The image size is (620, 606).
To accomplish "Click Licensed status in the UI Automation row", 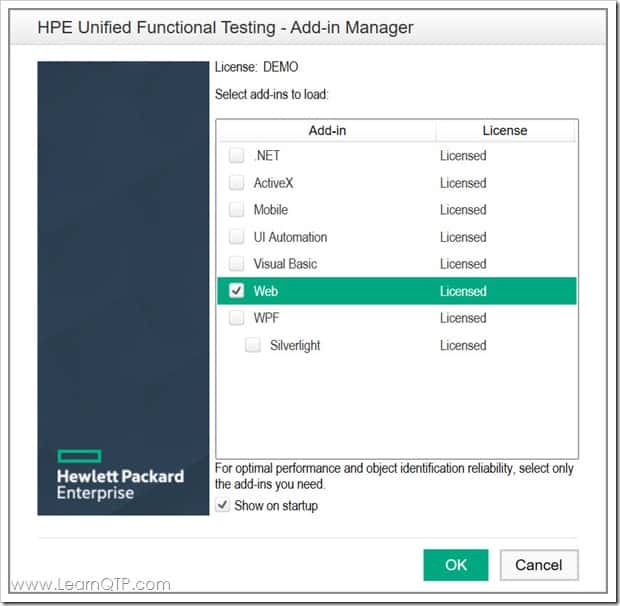I will click(x=463, y=237).
